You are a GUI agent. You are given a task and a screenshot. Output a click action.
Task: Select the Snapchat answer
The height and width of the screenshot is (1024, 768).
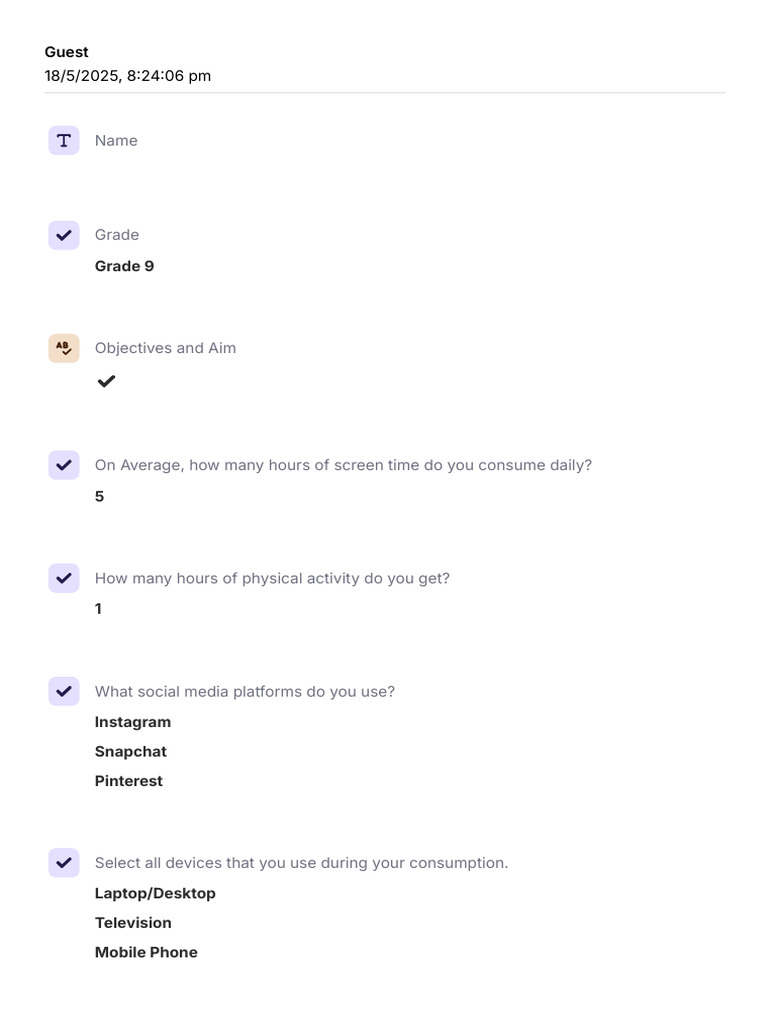[x=131, y=751]
